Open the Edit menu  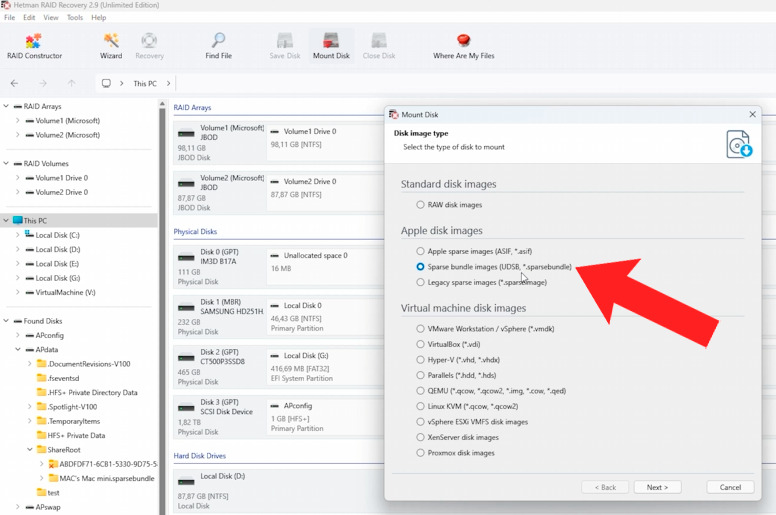coord(29,17)
